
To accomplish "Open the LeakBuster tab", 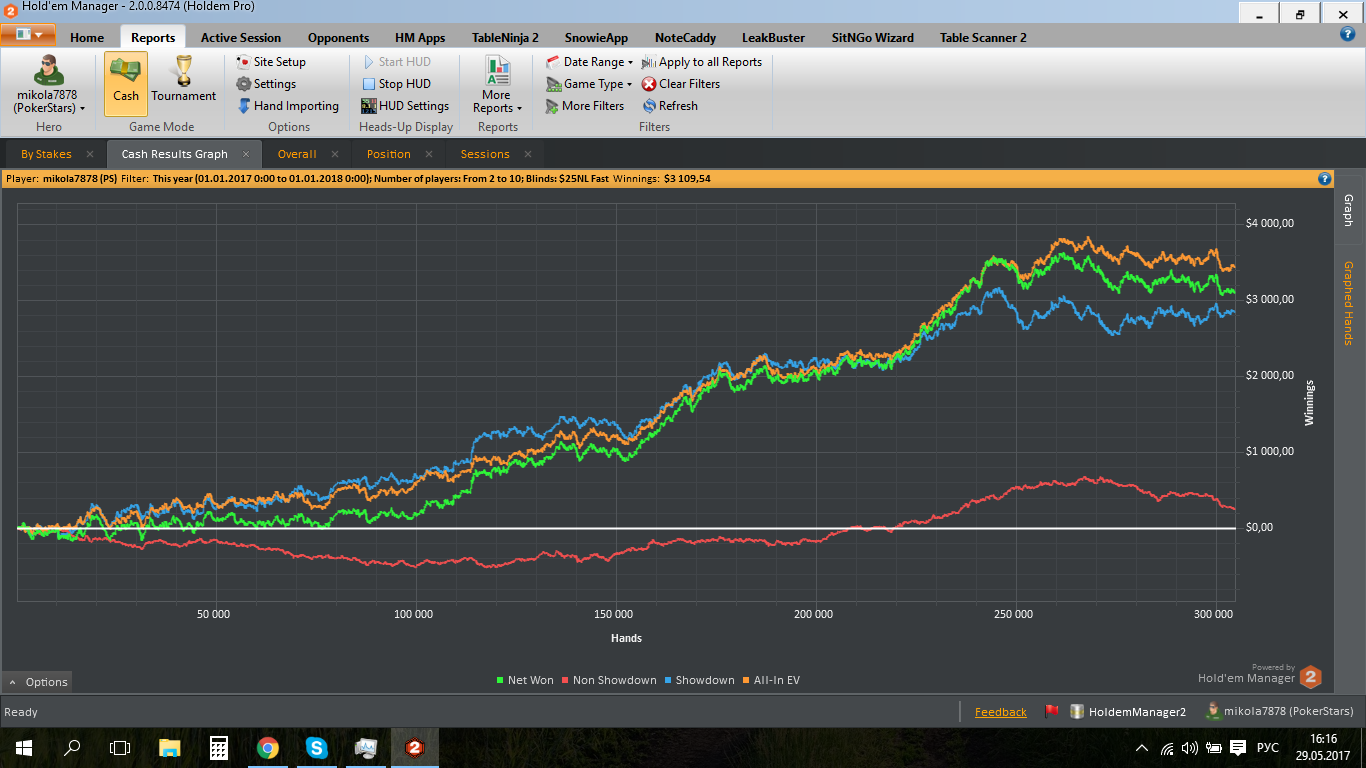I will (x=773, y=38).
